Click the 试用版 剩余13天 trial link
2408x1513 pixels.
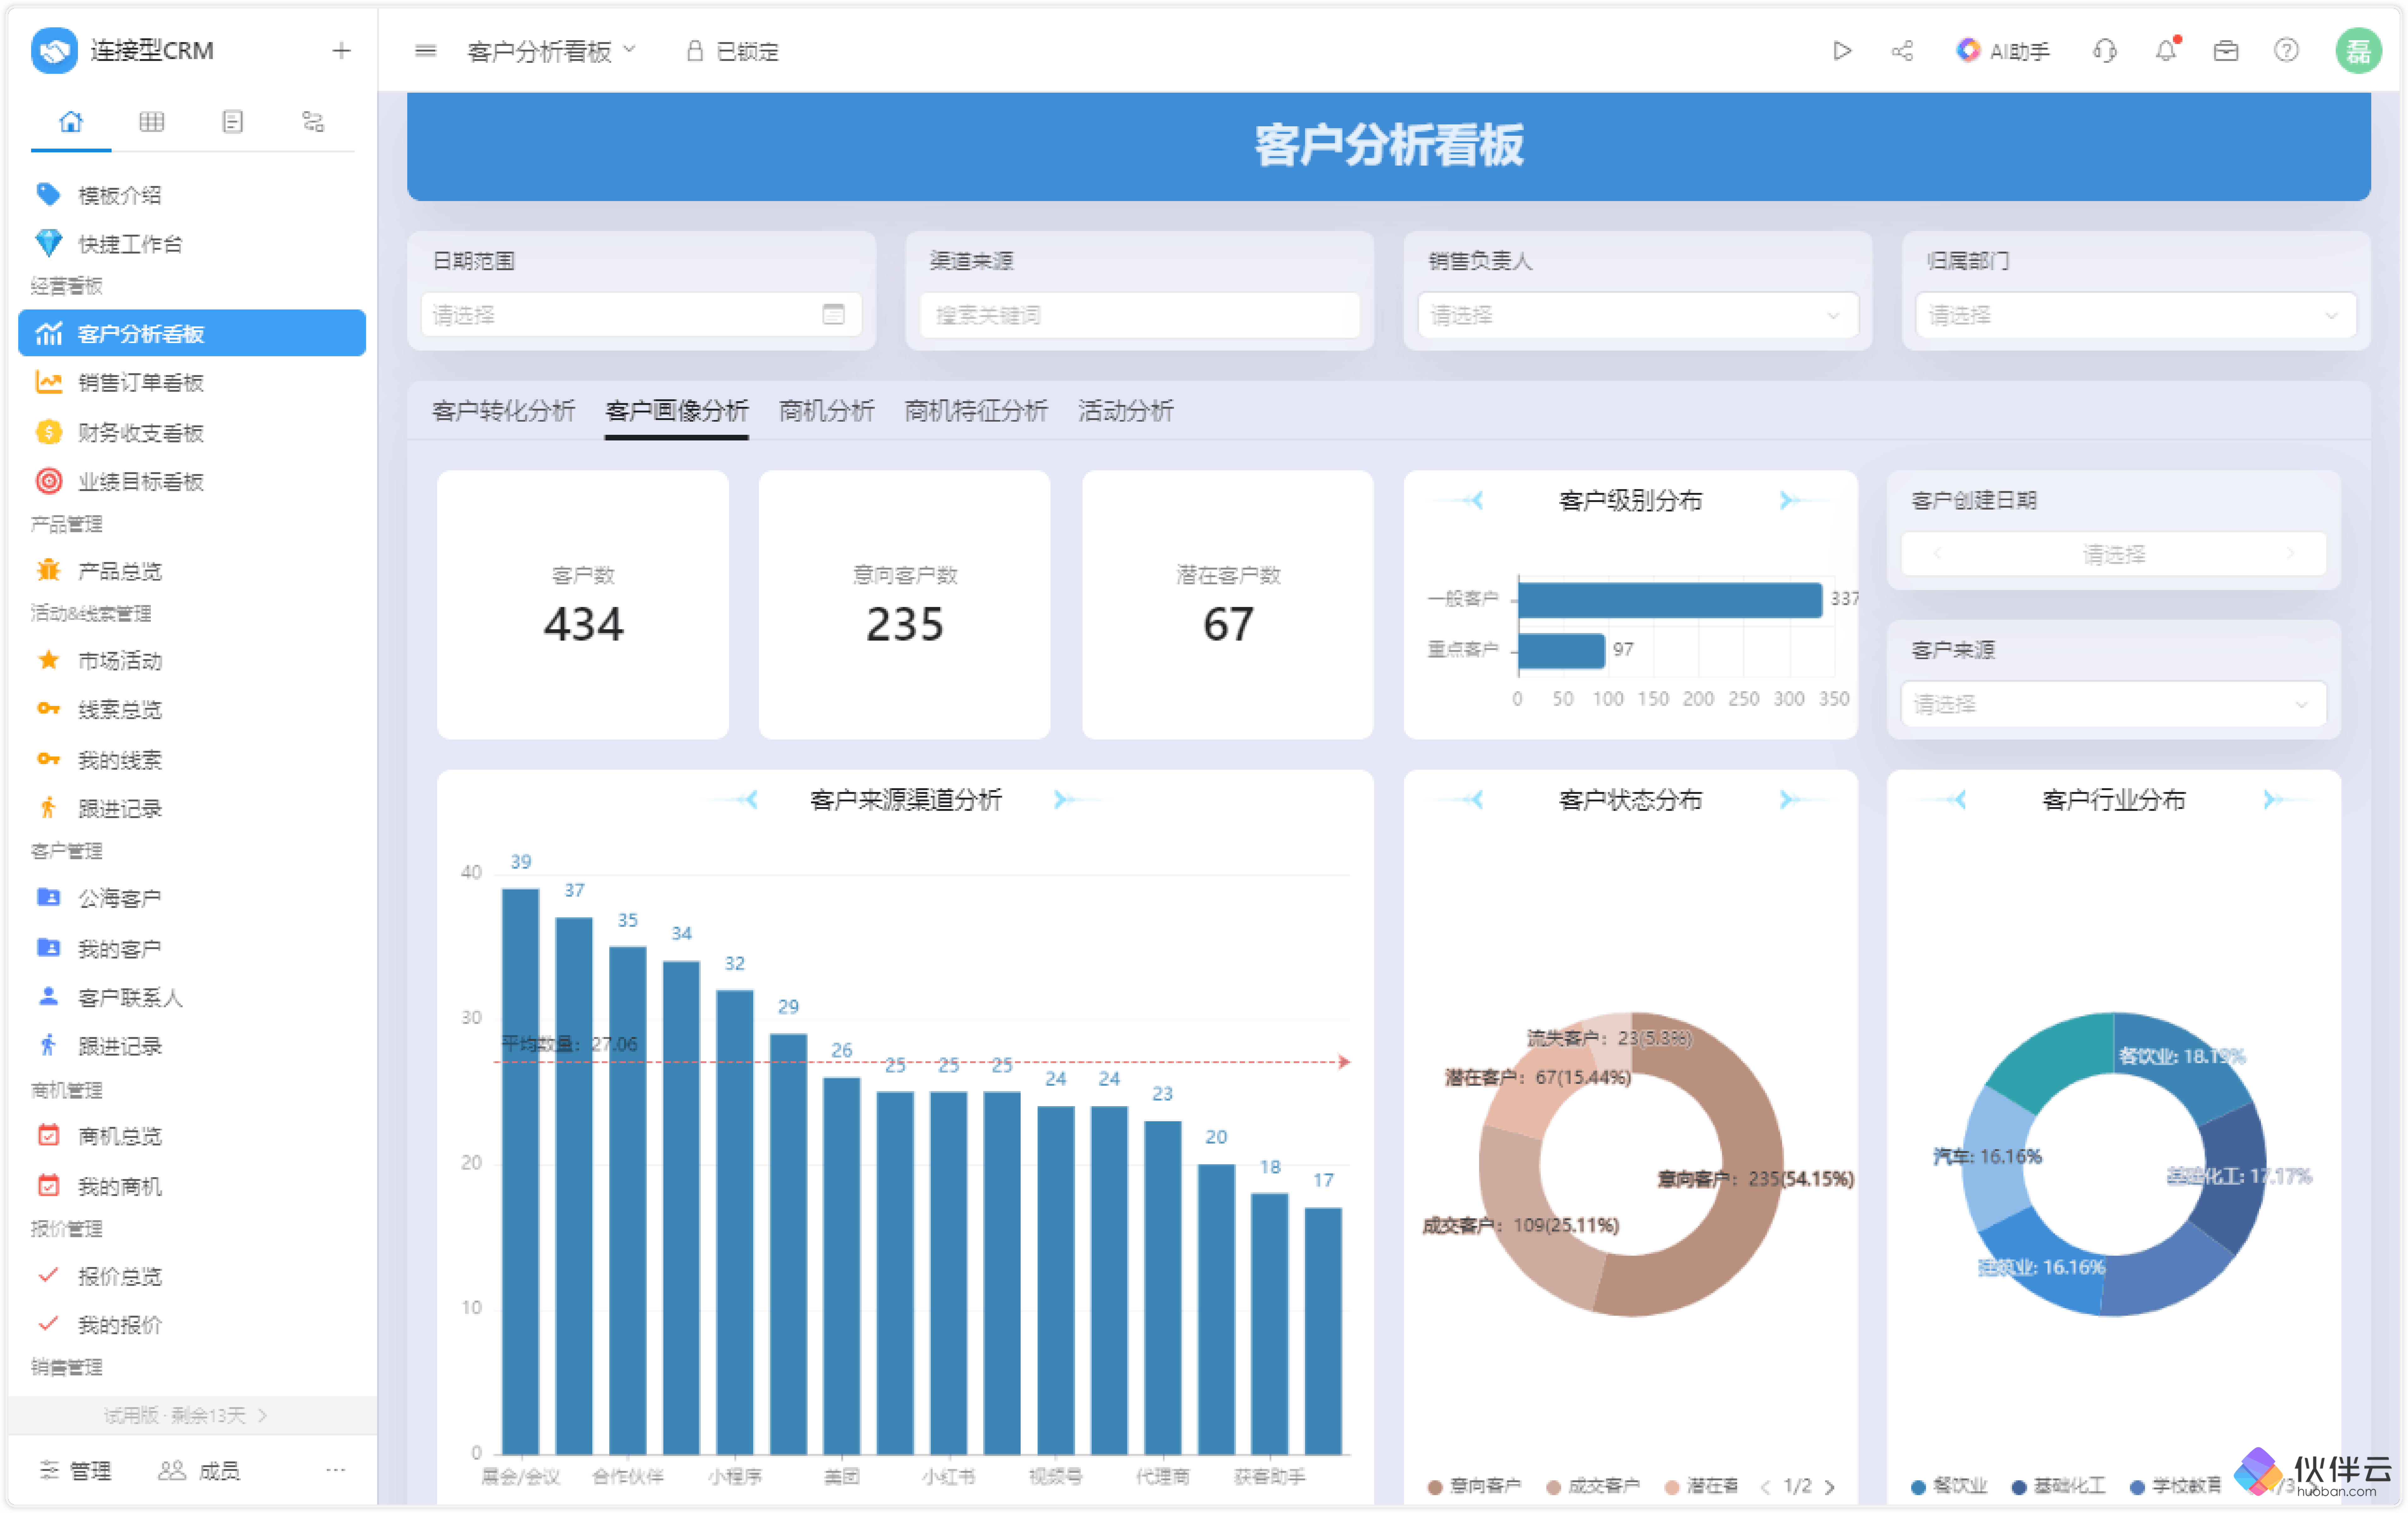click(x=186, y=1415)
